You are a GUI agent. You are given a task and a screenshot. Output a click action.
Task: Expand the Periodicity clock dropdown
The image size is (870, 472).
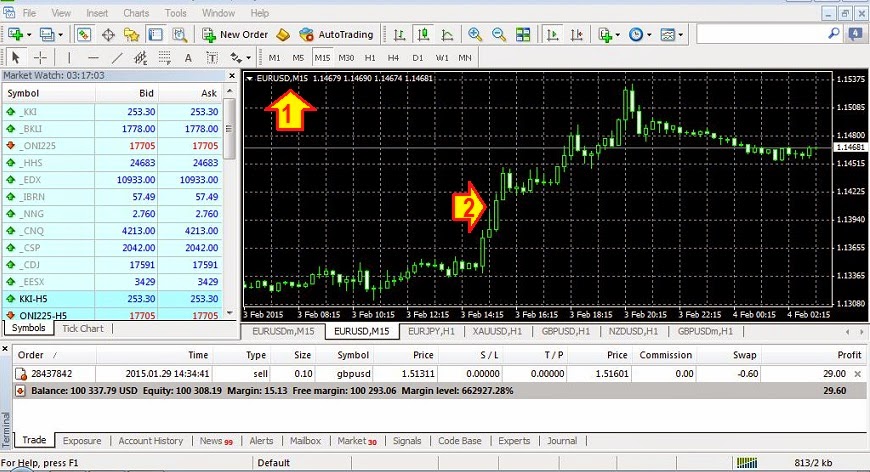coord(649,34)
